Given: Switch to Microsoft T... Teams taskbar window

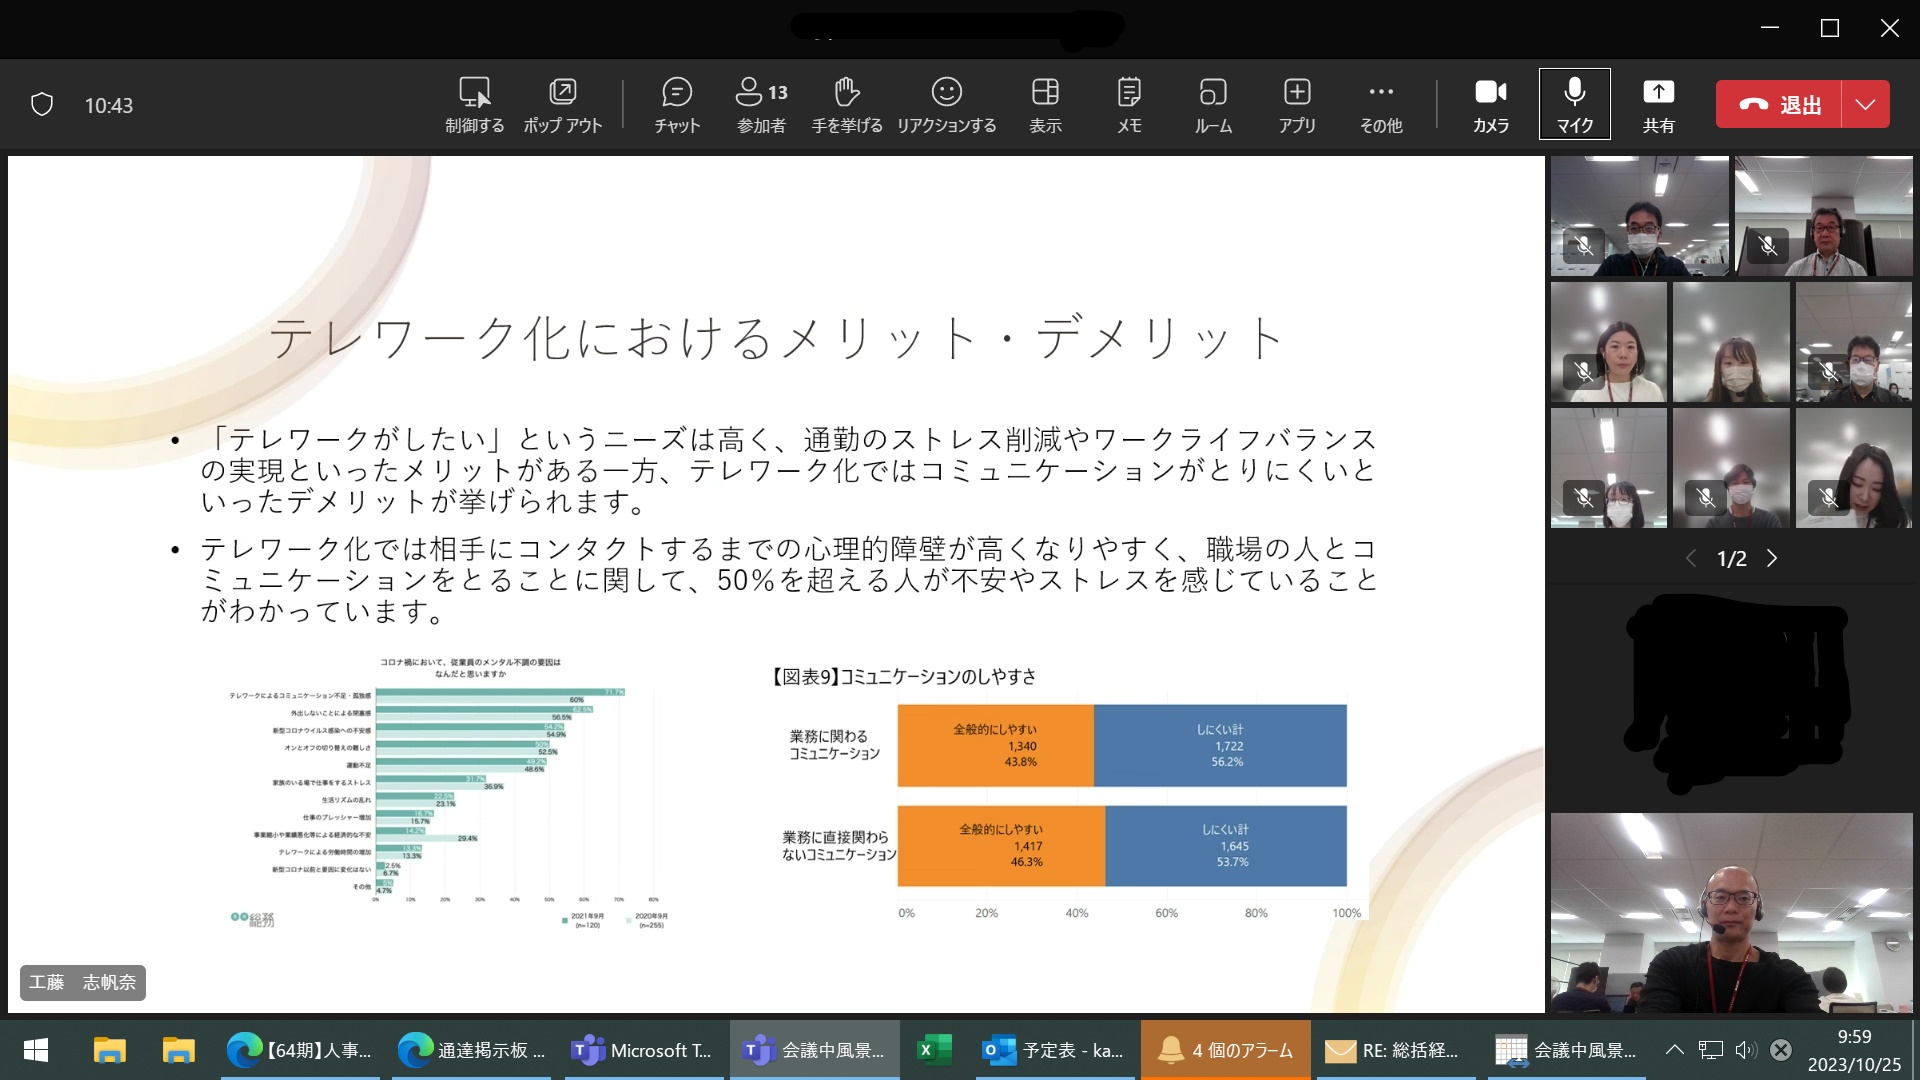Looking at the screenshot, I should click(x=642, y=1050).
